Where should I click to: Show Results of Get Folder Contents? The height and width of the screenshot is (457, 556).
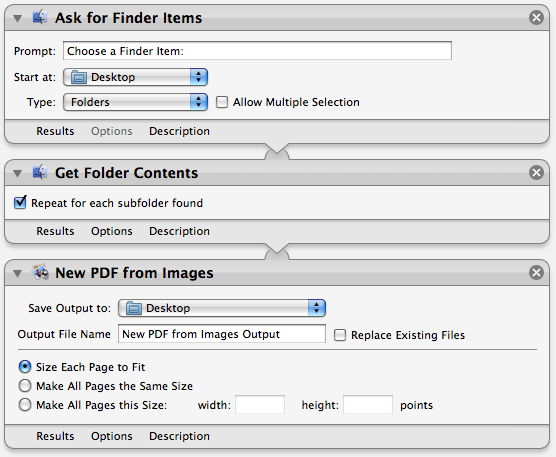55,231
